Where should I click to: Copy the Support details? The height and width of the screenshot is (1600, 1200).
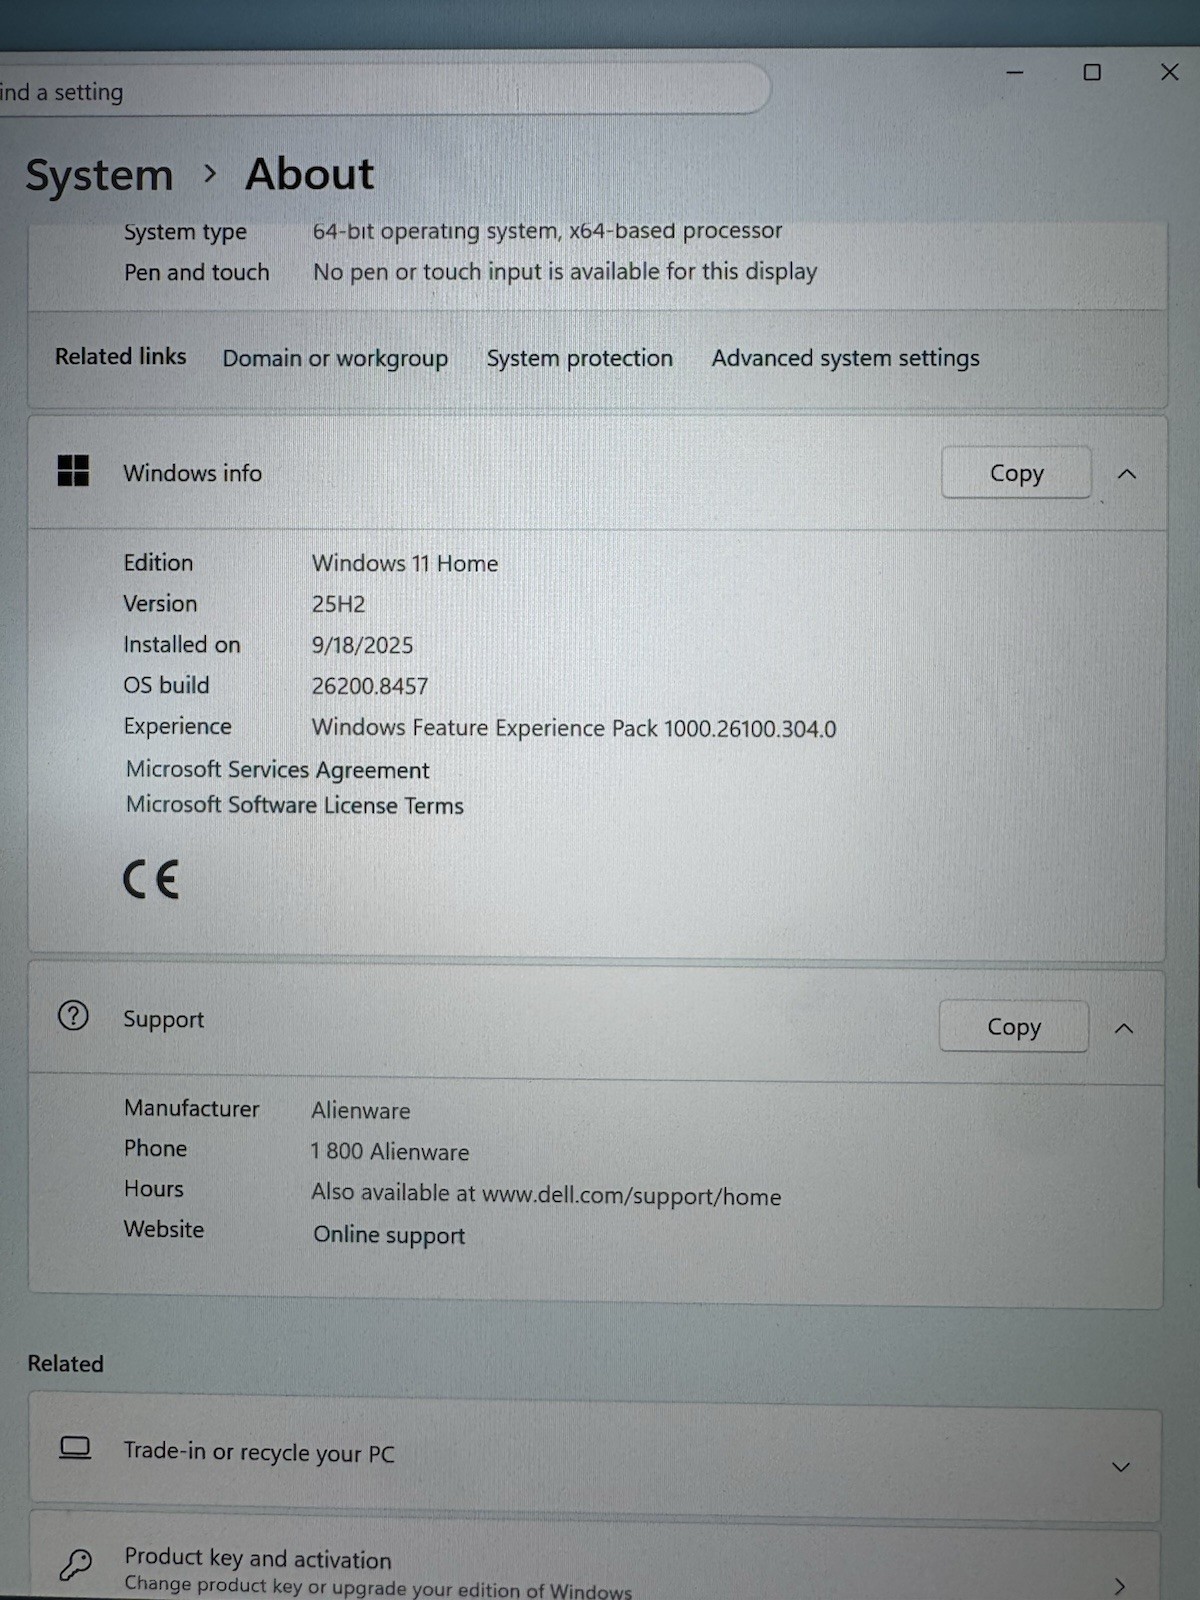[x=1014, y=1027]
